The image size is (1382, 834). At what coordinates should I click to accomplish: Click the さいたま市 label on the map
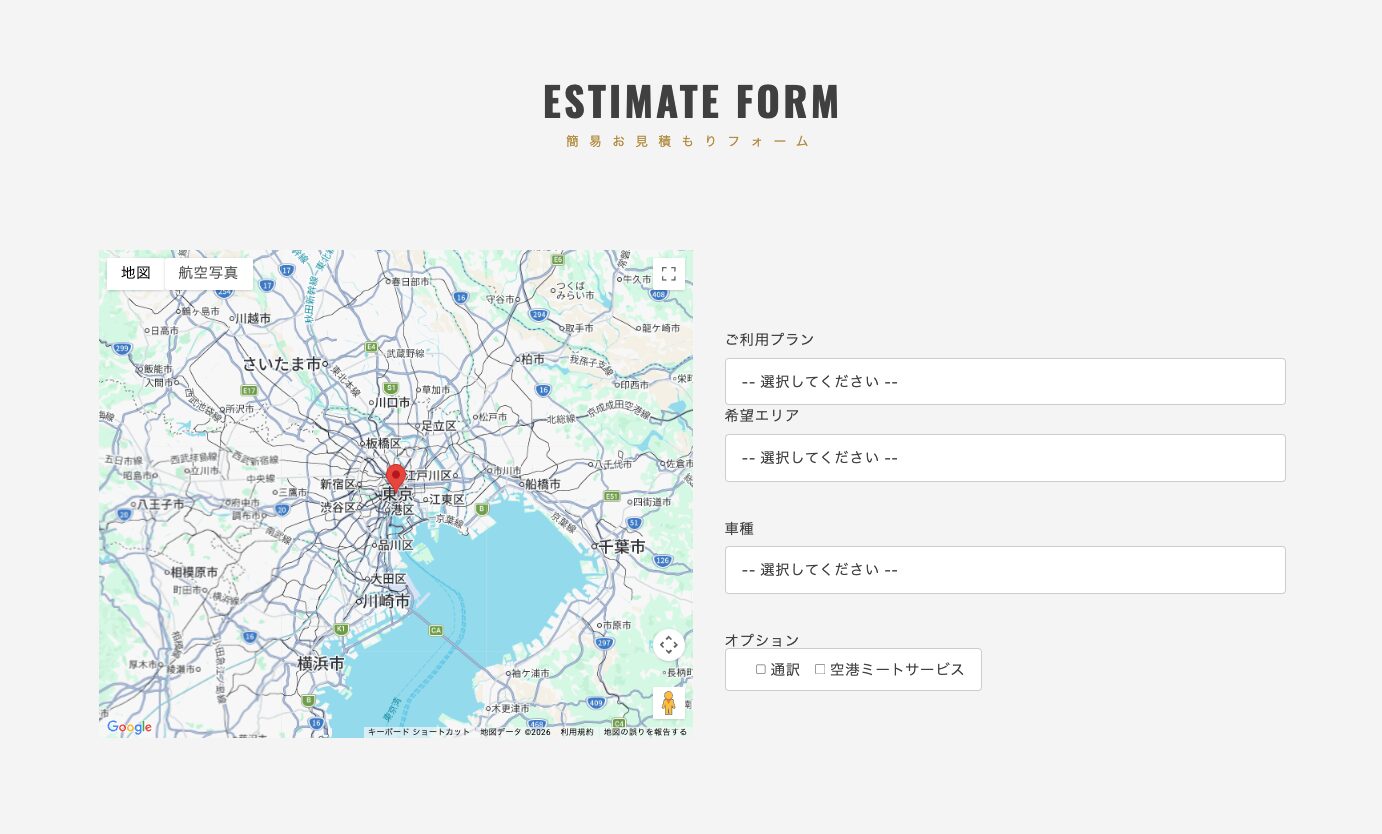click(x=283, y=364)
